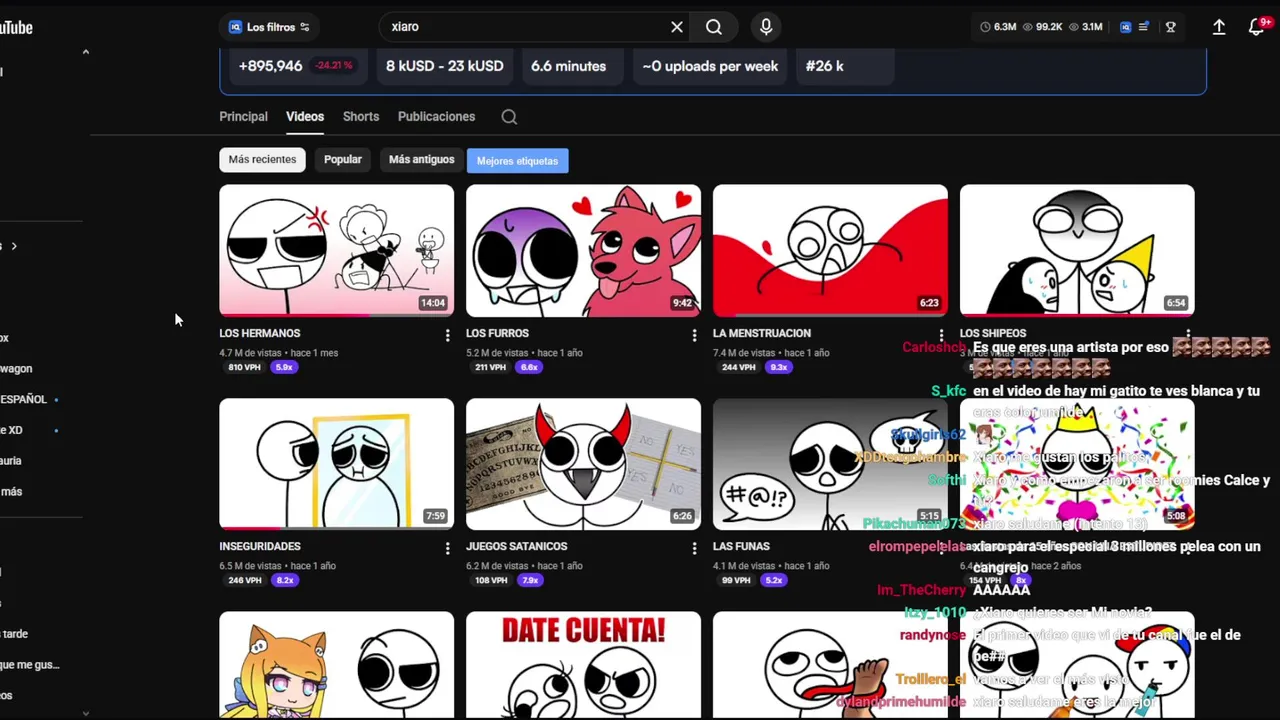This screenshot has width=1280, height=720.
Task: Play the LOS HERMANOS thumbnail with 14:04 duration
Action: 336,250
